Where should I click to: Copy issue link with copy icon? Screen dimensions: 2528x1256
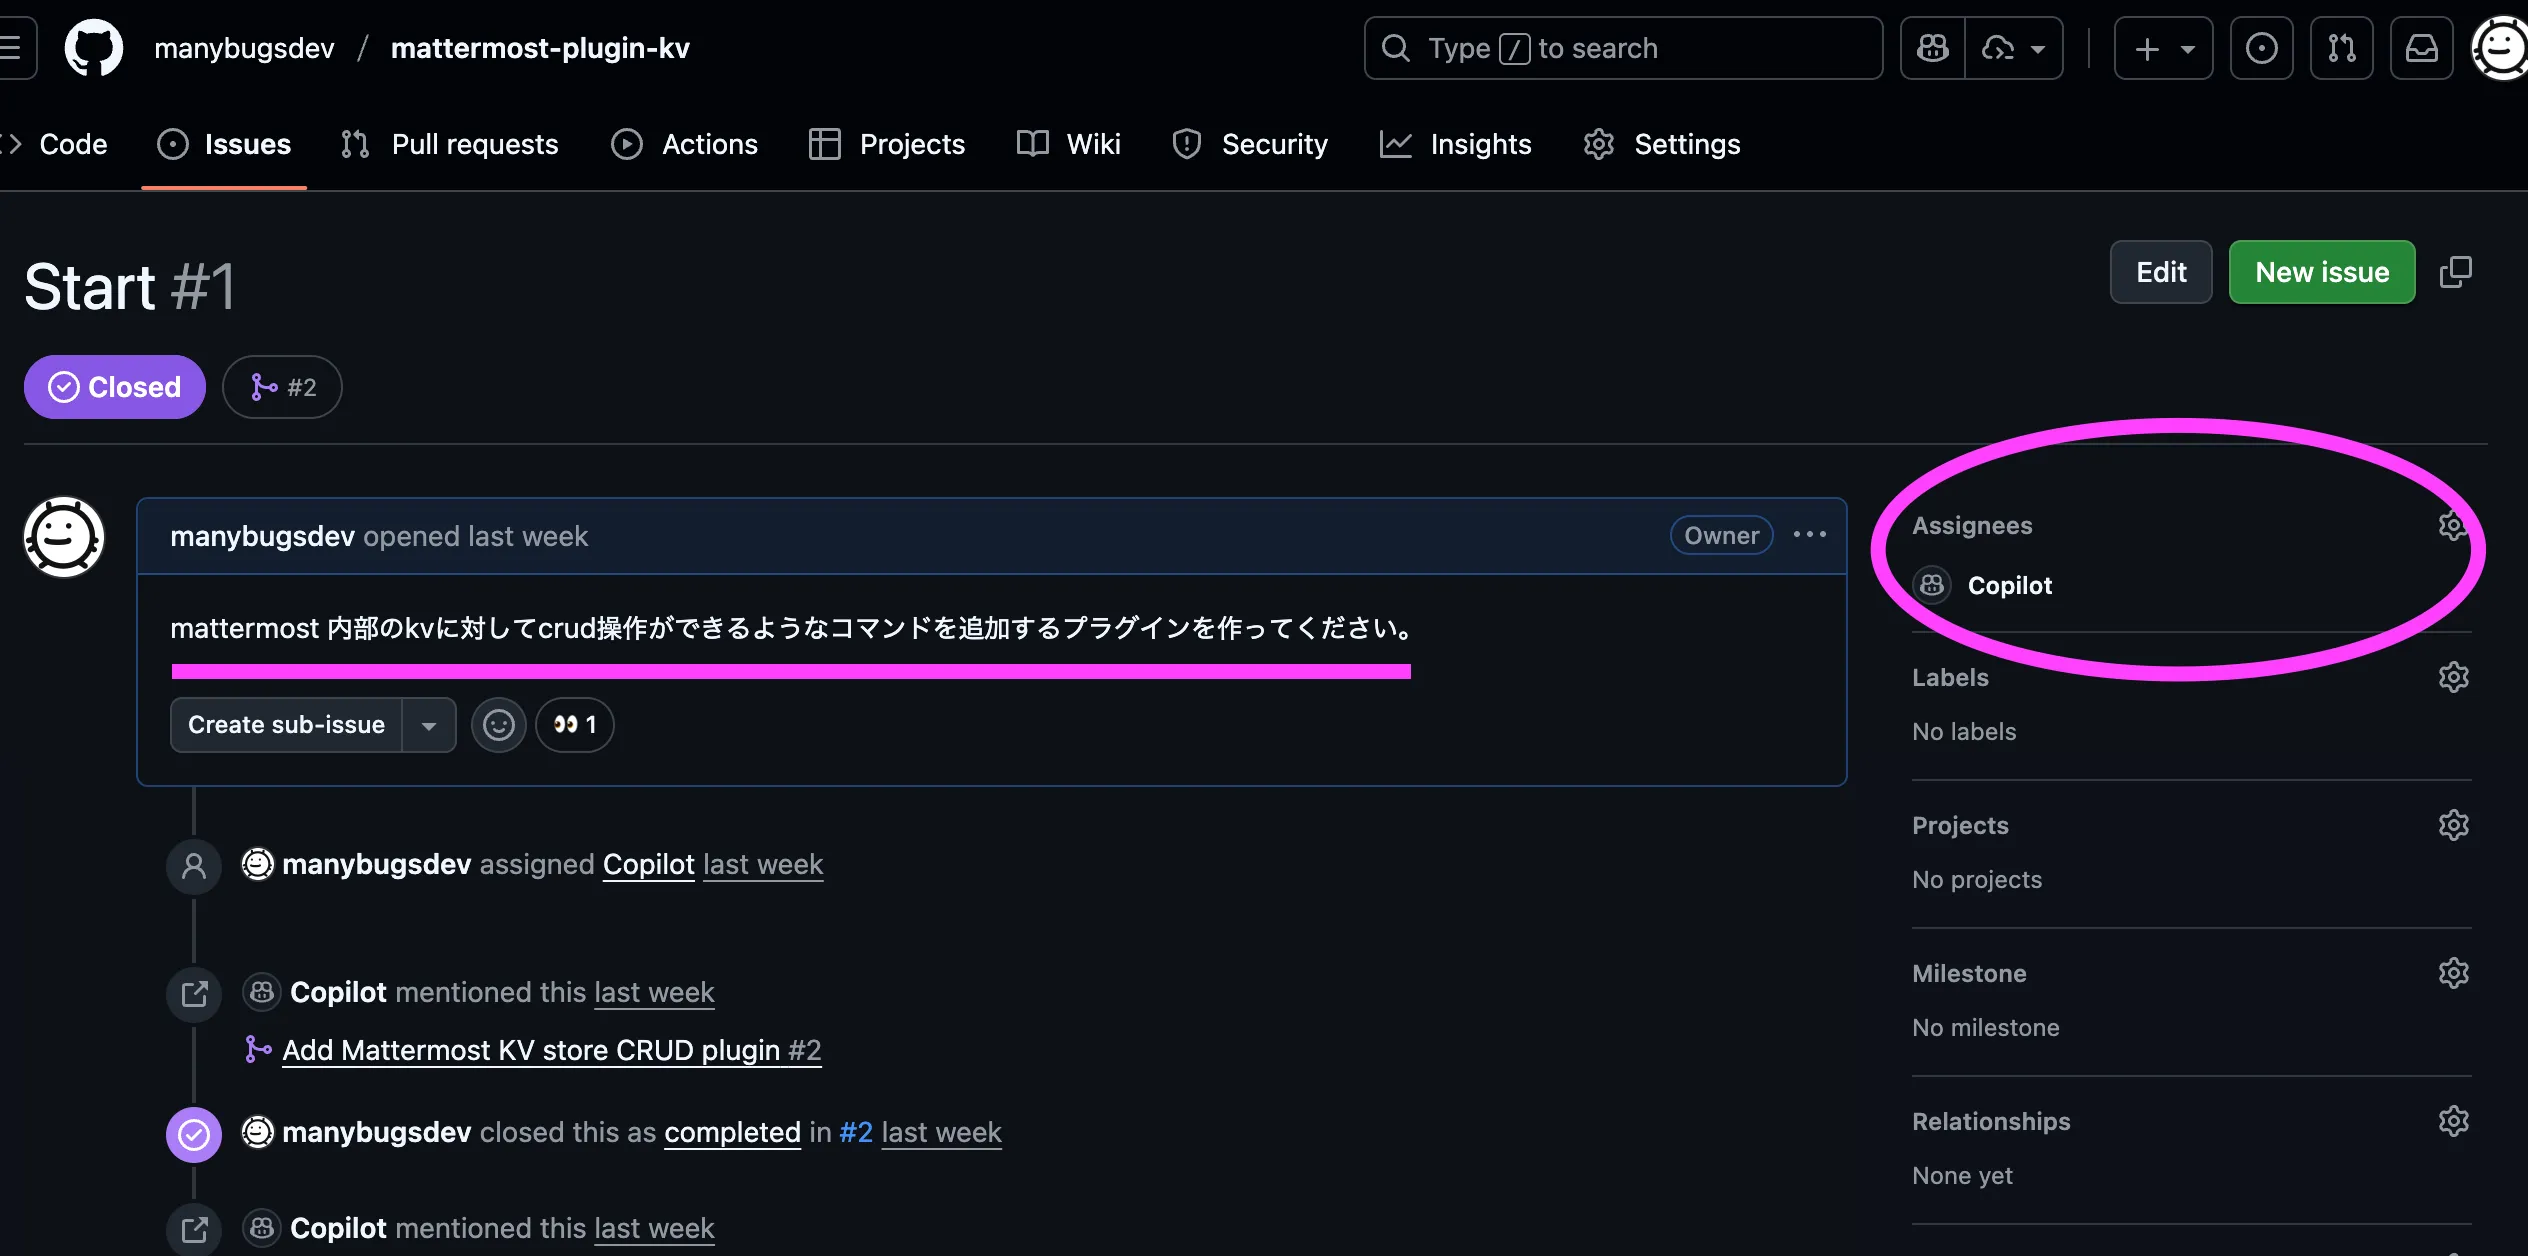(x=2455, y=272)
